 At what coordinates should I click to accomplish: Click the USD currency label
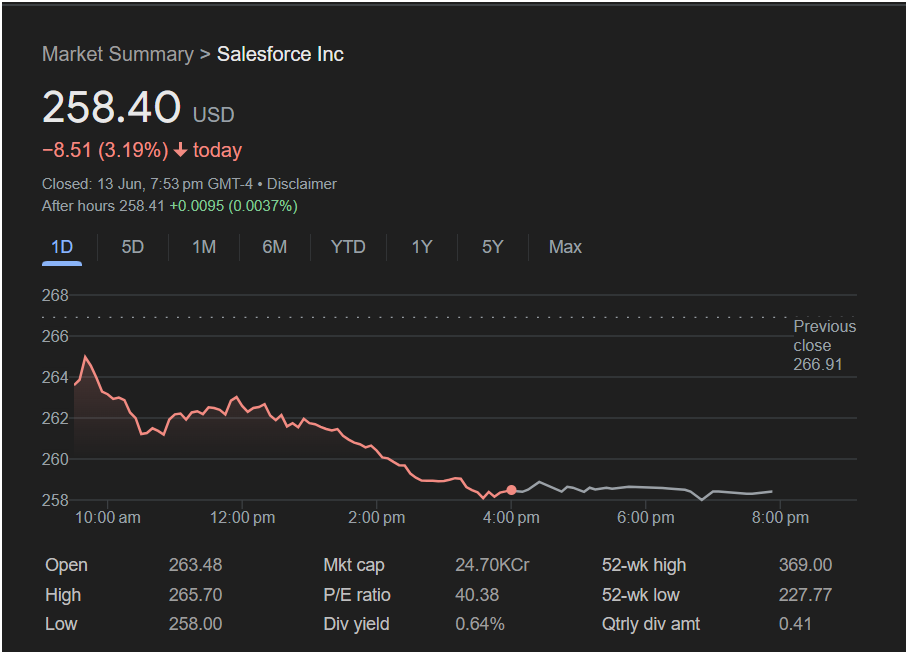coord(214,115)
